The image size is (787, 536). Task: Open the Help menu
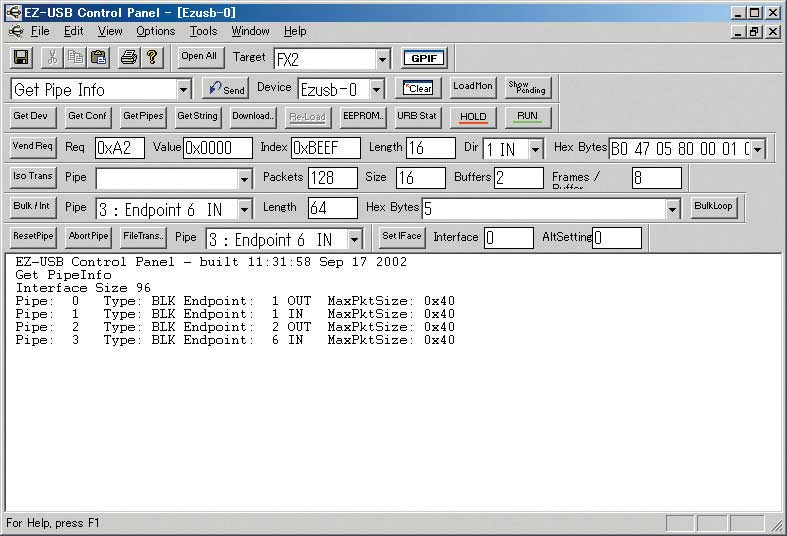click(x=295, y=31)
